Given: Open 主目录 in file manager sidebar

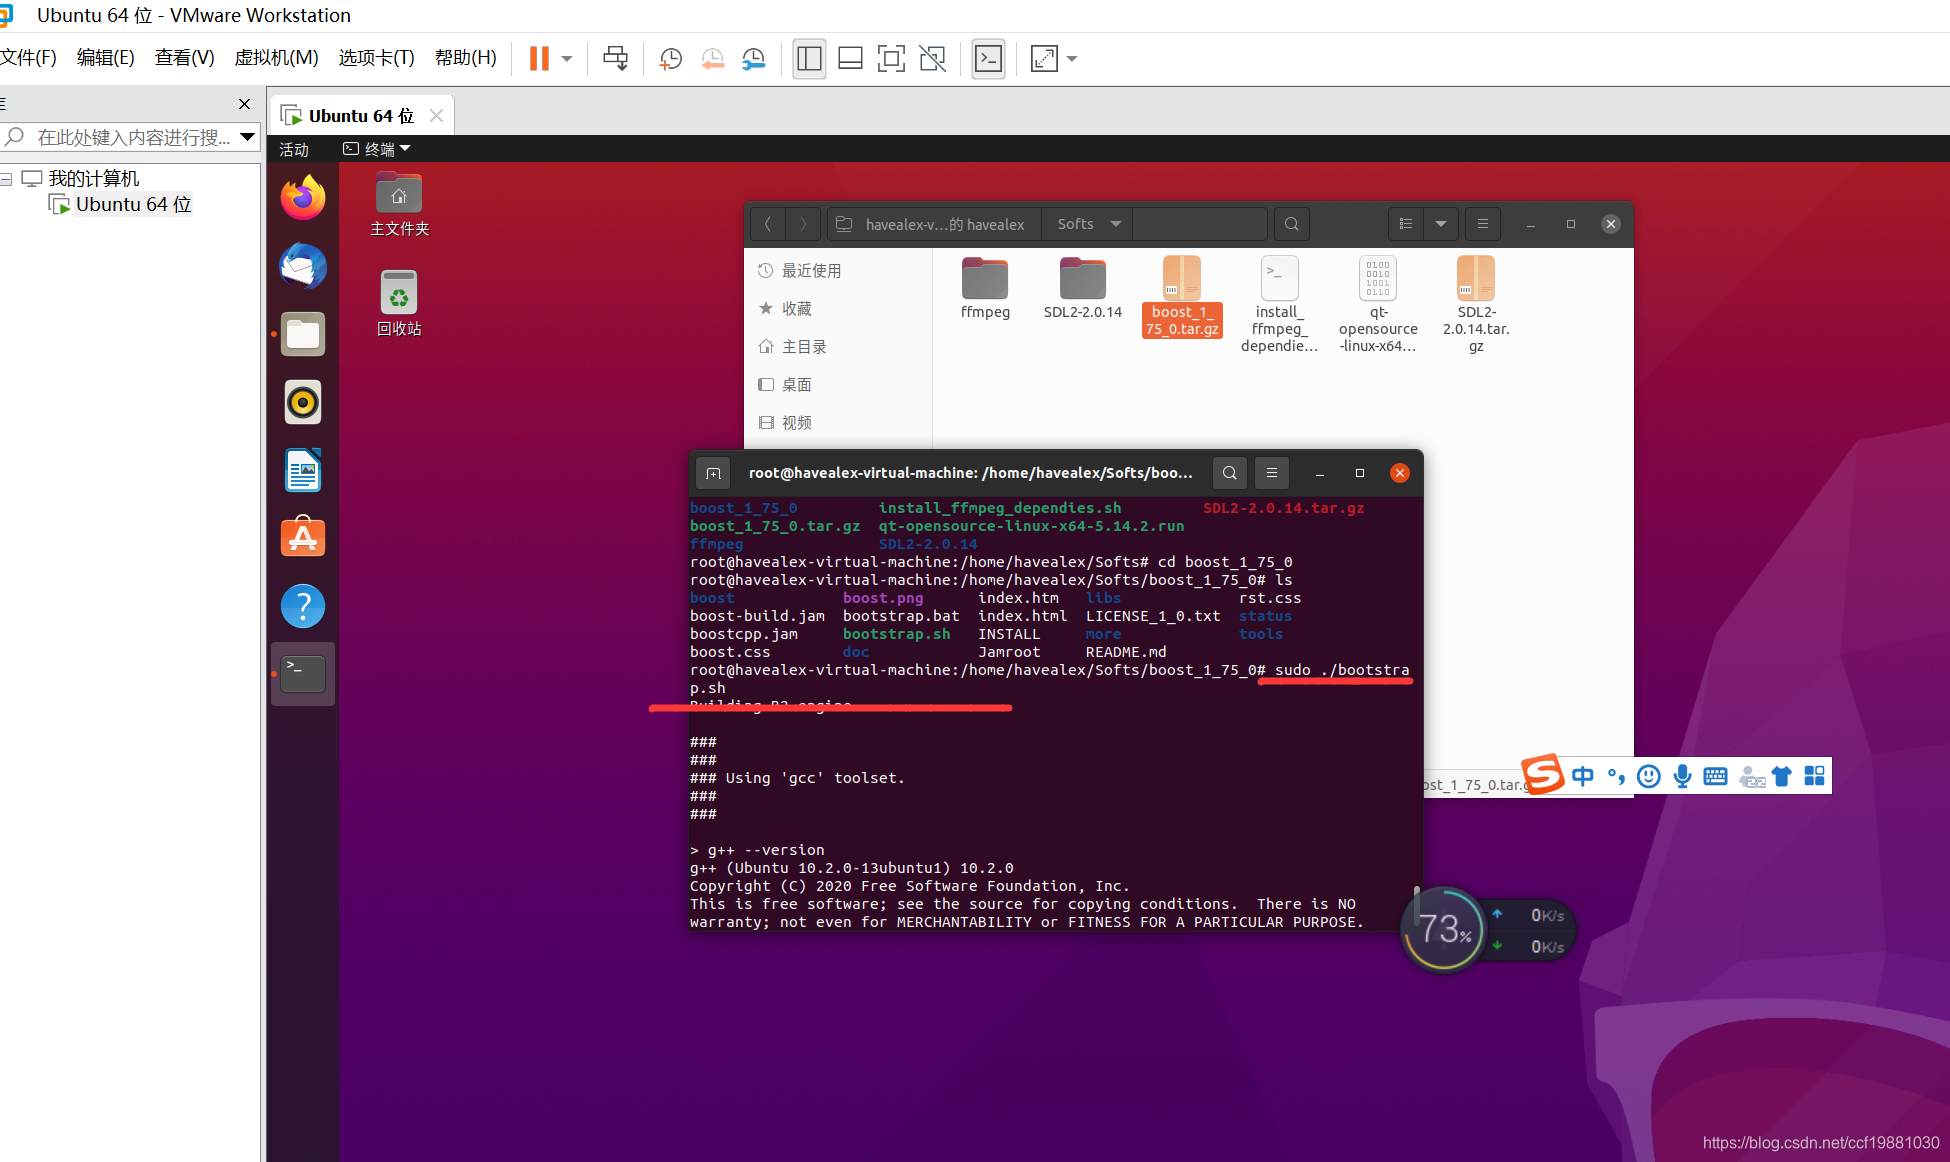Looking at the screenshot, I should click(805, 346).
